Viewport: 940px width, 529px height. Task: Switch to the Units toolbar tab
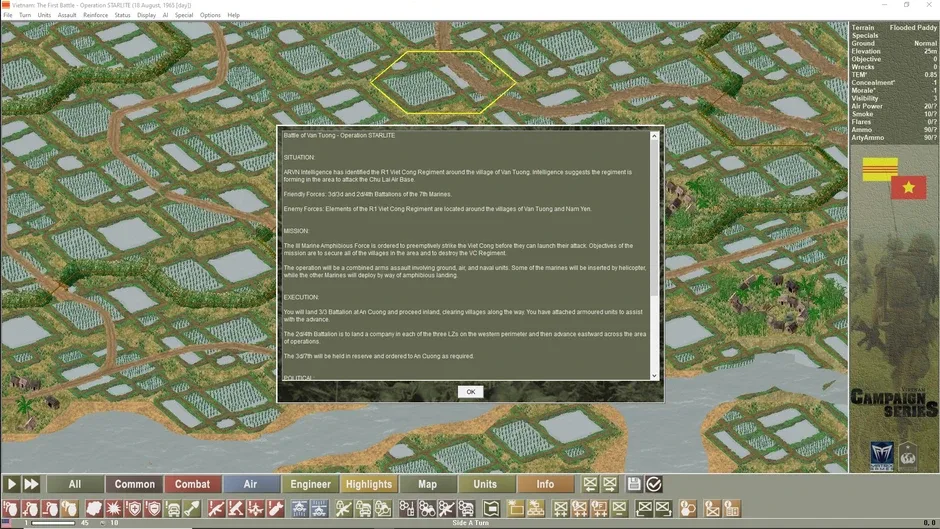pos(485,484)
